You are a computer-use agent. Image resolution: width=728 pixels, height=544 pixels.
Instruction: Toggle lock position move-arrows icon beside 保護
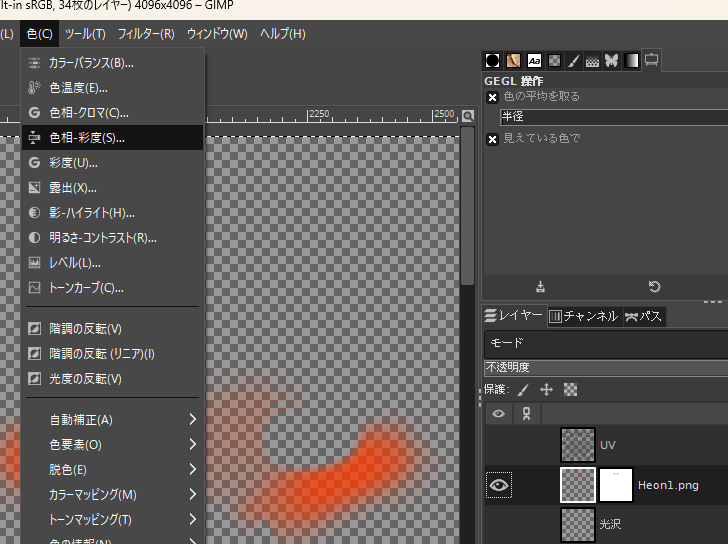pos(546,389)
